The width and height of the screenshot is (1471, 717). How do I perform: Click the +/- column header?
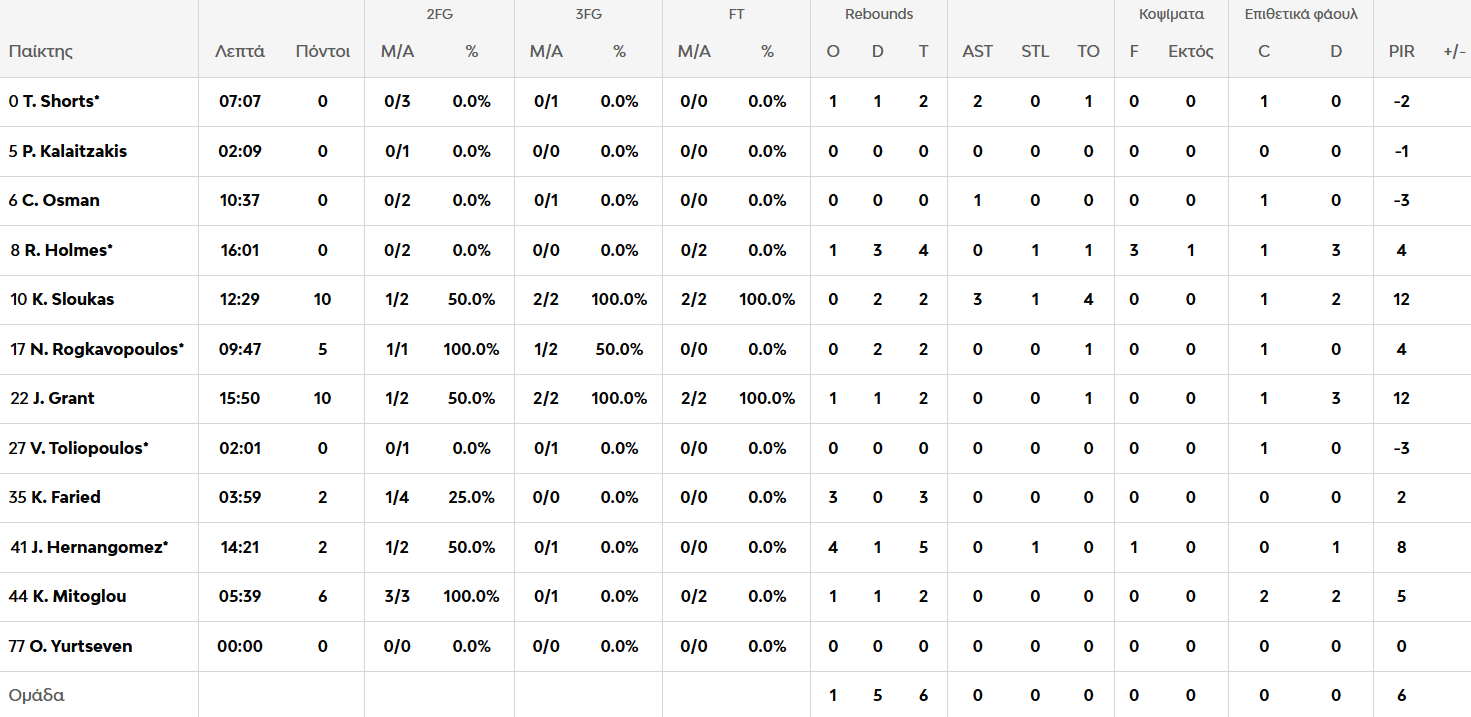coord(1454,52)
